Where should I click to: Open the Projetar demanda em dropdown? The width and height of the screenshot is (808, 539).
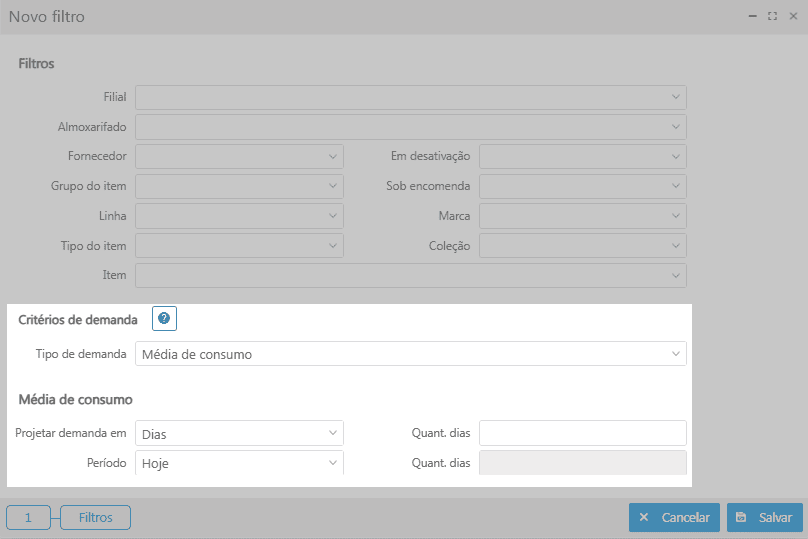(239, 433)
